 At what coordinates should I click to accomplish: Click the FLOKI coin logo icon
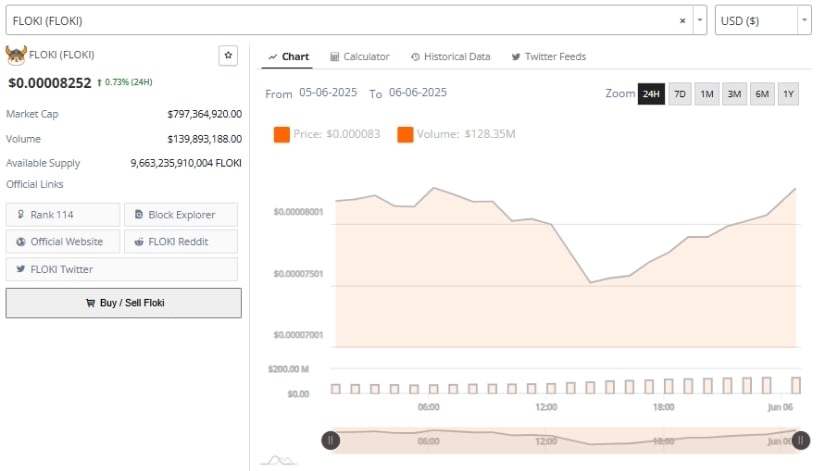click(15, 55)
